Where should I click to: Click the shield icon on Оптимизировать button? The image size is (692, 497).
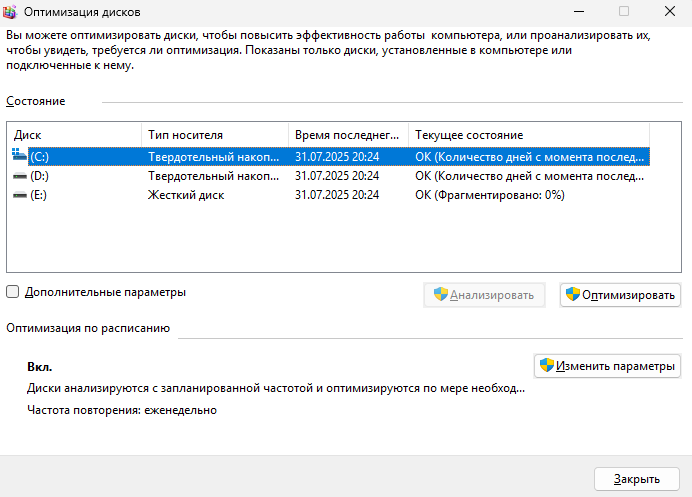(x=572, y=294)
